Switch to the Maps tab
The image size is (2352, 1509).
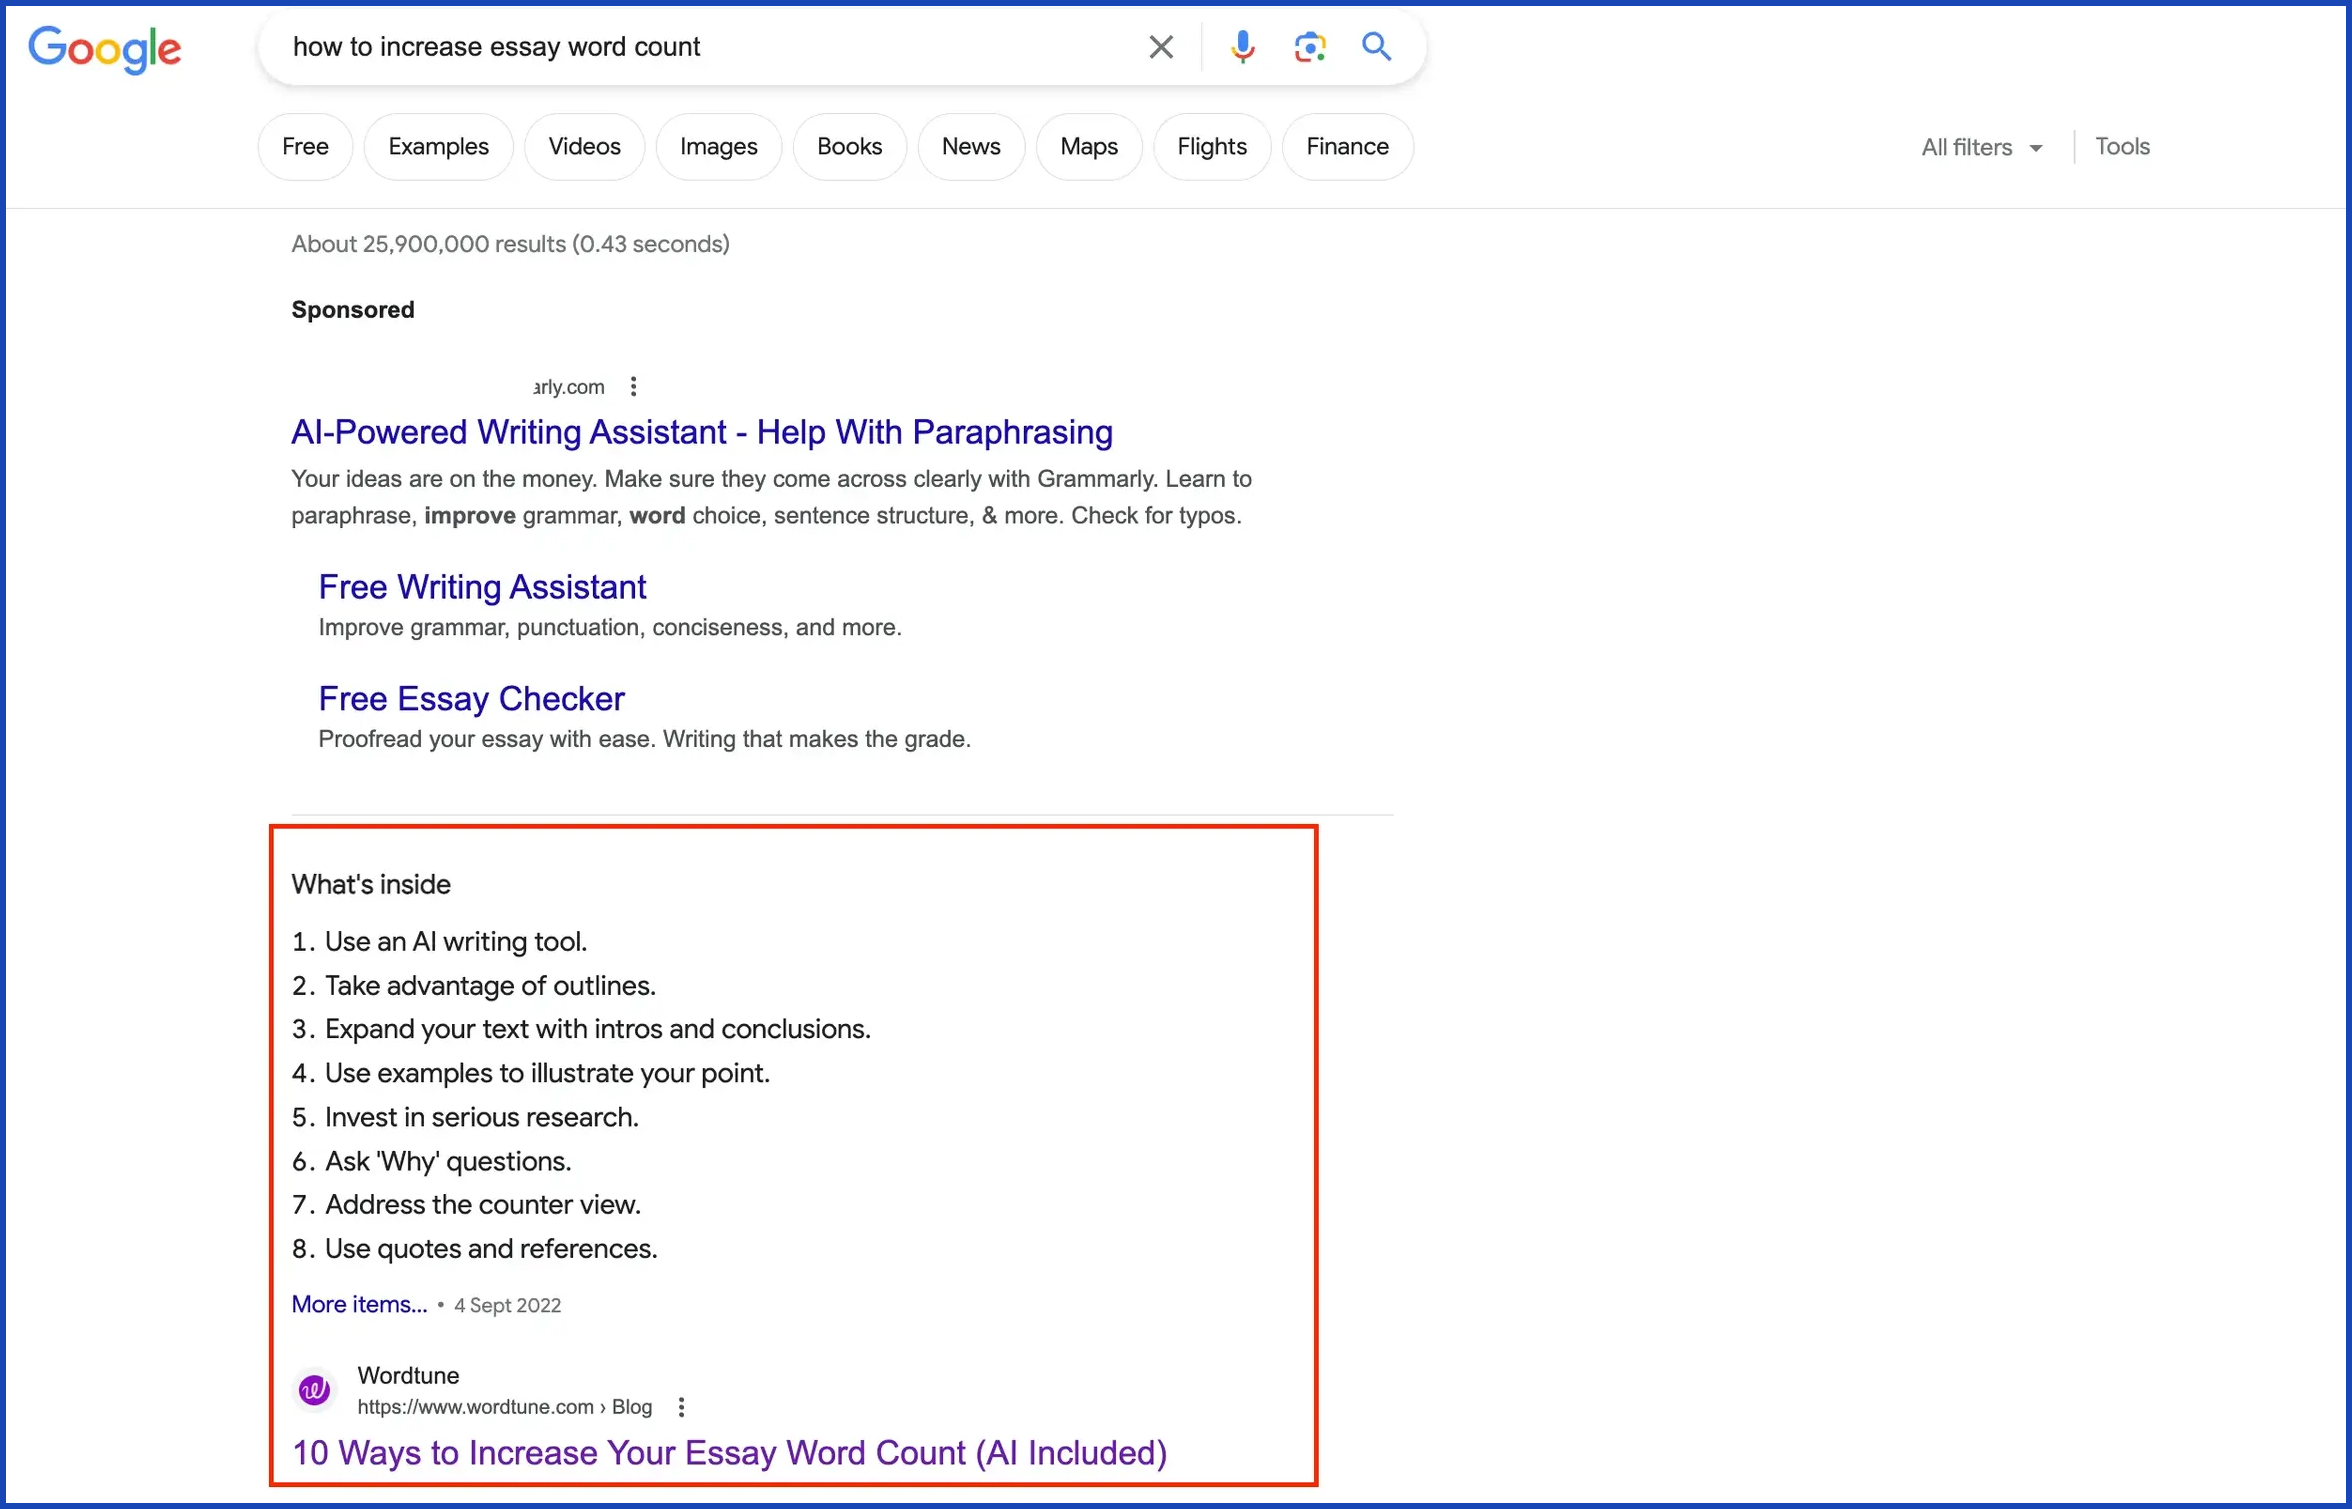coord(1089,147)
